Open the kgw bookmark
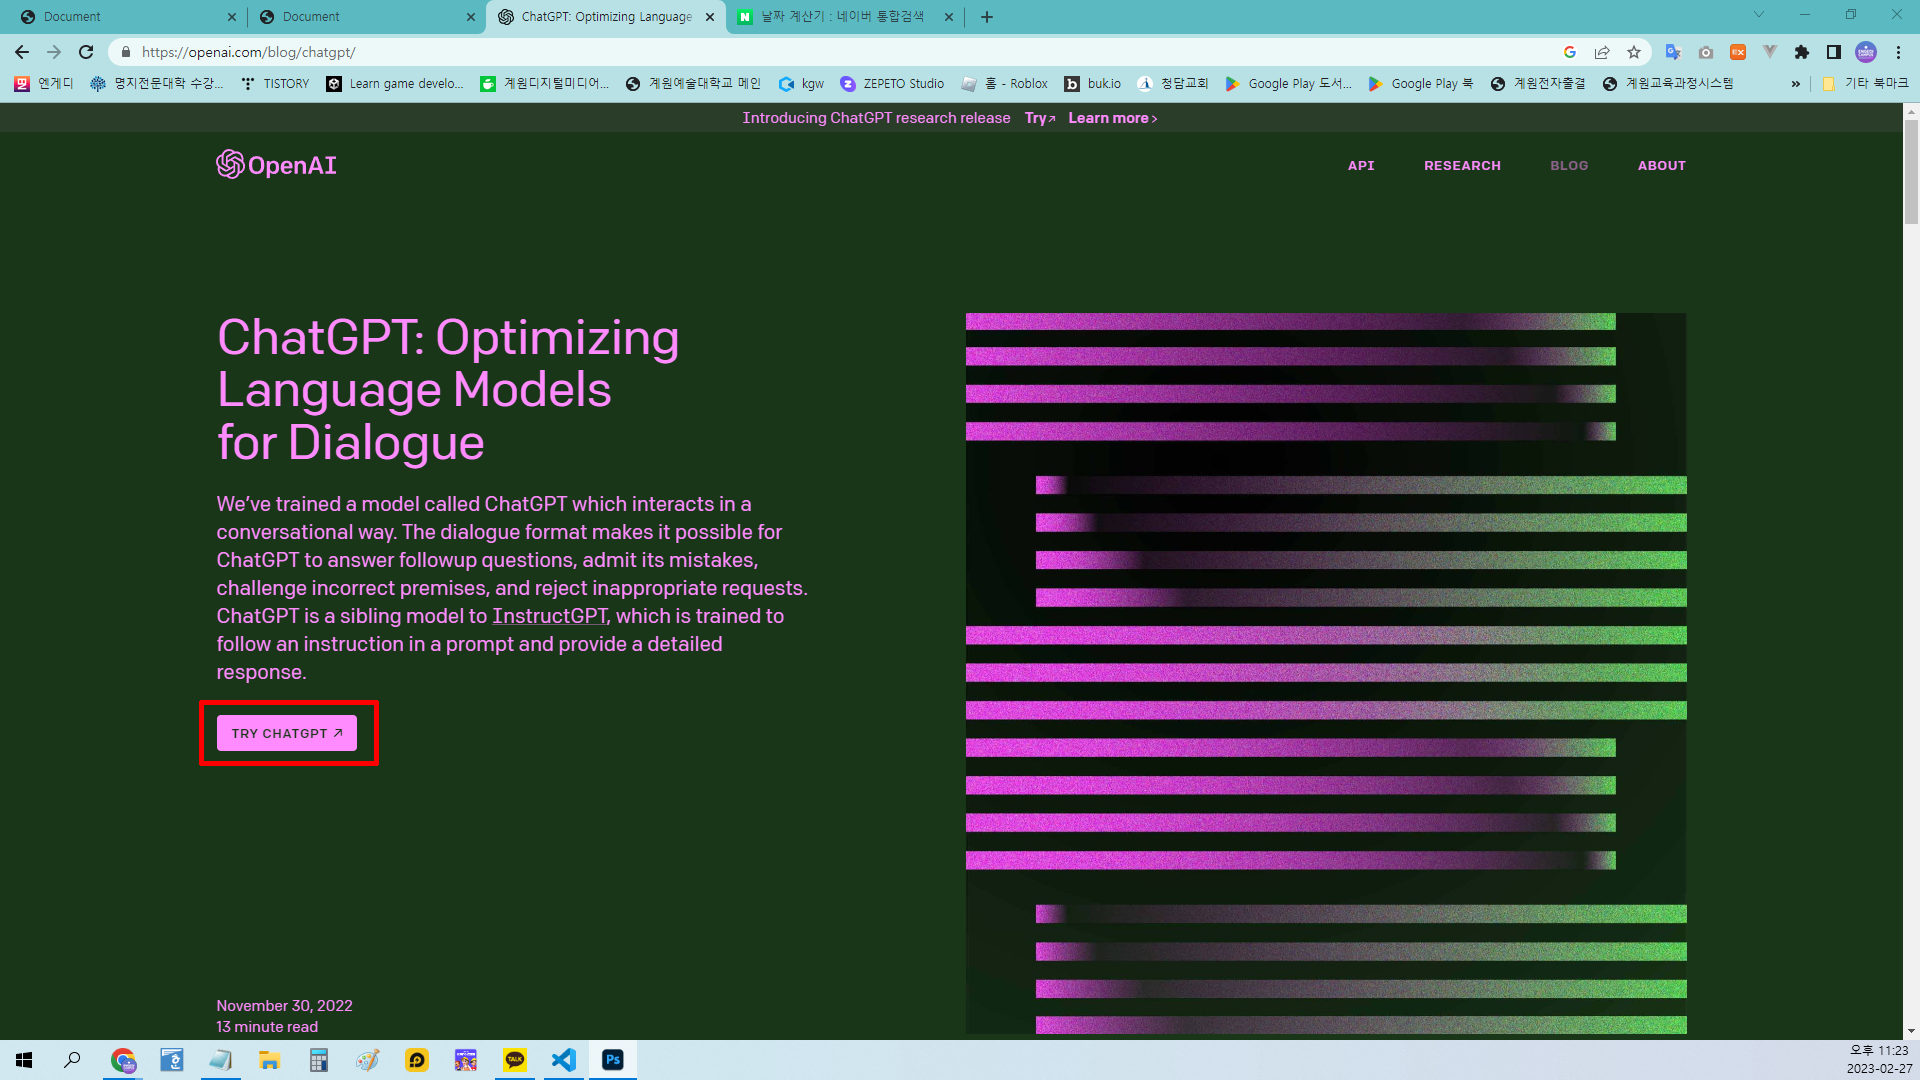Image resolution: width=1920 pixels, height=1080 pixels. (x=801, y=84)
